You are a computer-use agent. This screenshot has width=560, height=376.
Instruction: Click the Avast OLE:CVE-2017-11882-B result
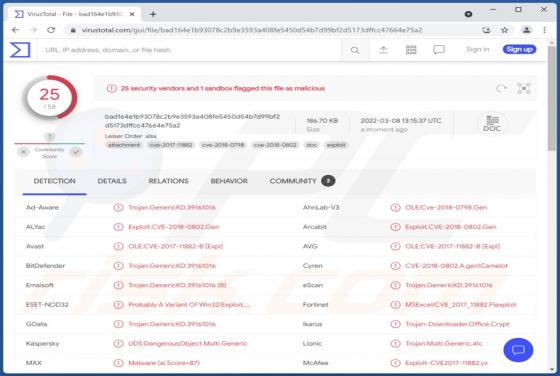[x=175, y=246]
